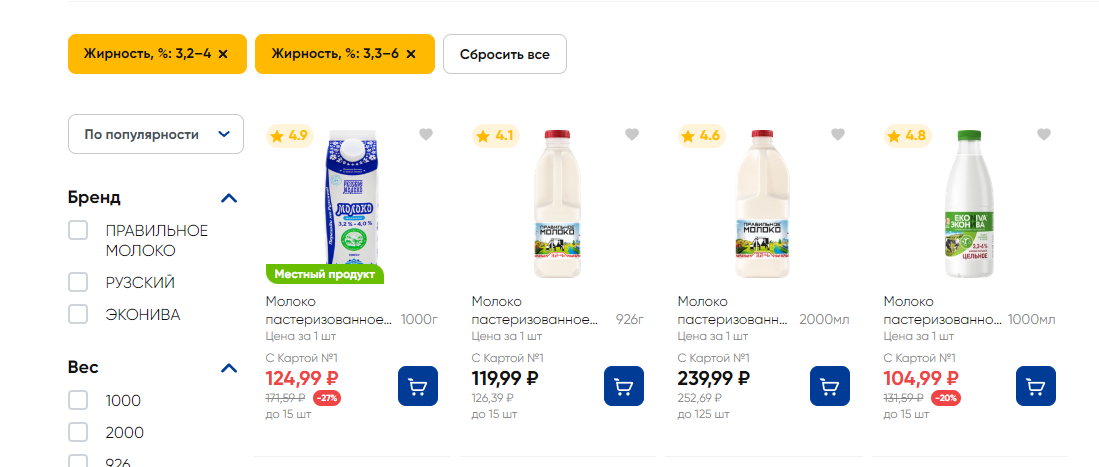Add the 124,99 ₽ milk to cart
The image size is (1099, 467).
tap(418, 386)
